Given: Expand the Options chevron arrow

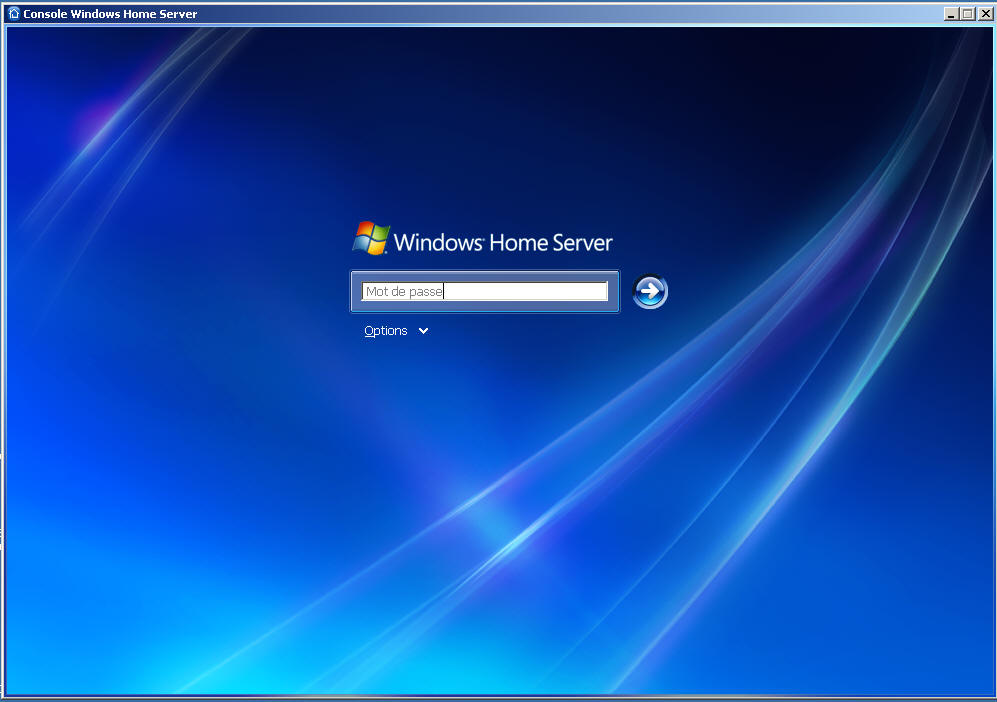Looking at the screenshot, I should [423, 331].
